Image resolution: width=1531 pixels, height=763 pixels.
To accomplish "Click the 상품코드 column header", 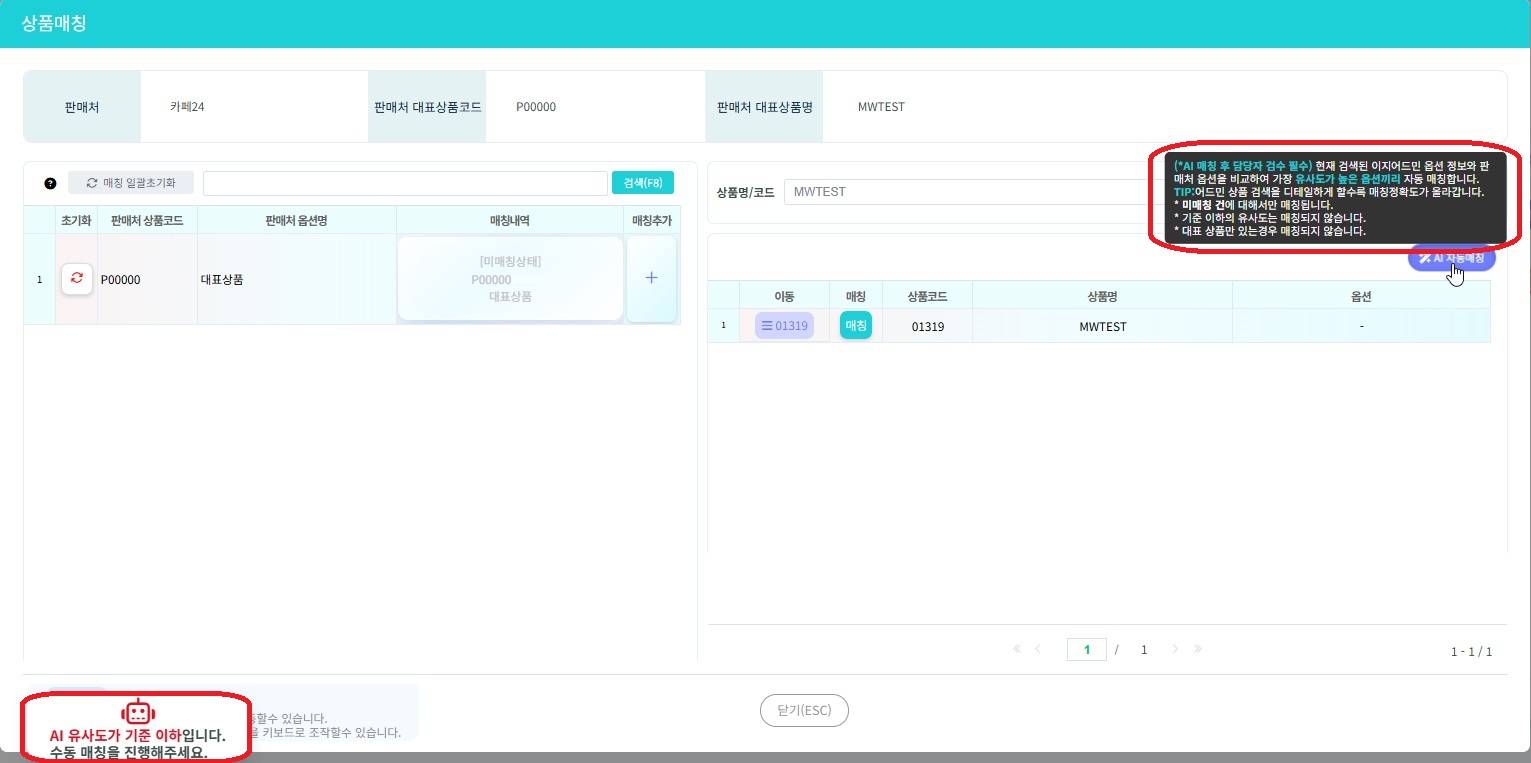I will 927,296.
